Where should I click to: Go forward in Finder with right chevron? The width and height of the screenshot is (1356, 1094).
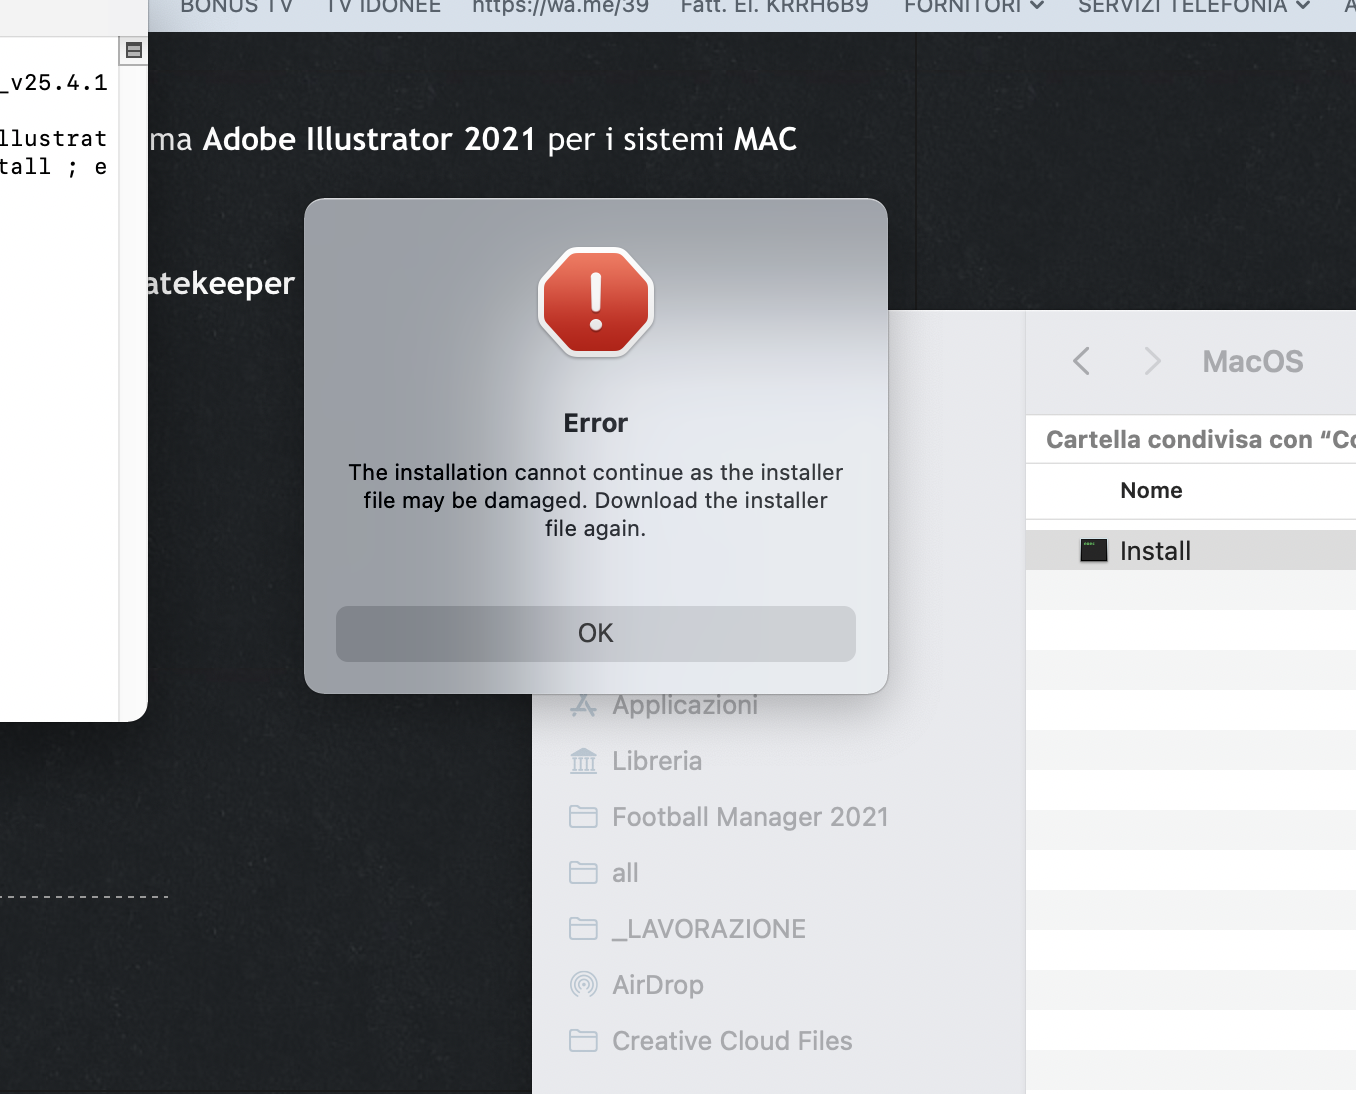tap(1152, 361)
